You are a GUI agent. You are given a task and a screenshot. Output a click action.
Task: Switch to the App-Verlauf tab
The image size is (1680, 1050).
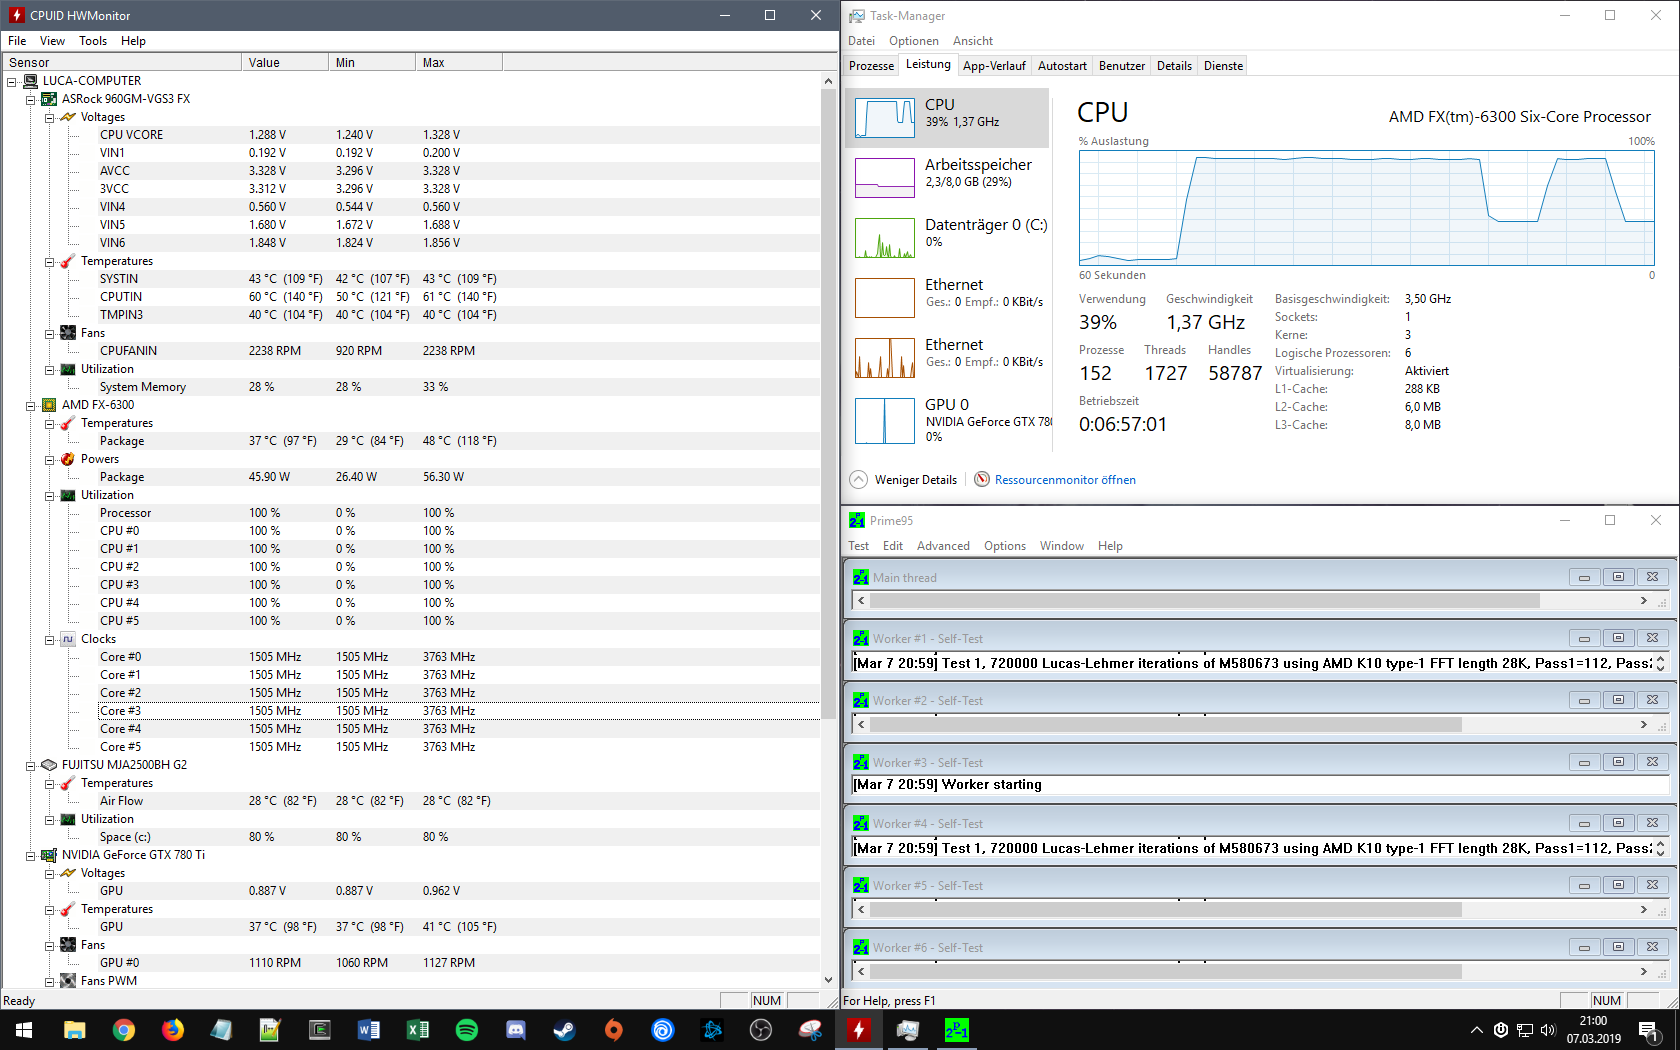coord(994,66)
